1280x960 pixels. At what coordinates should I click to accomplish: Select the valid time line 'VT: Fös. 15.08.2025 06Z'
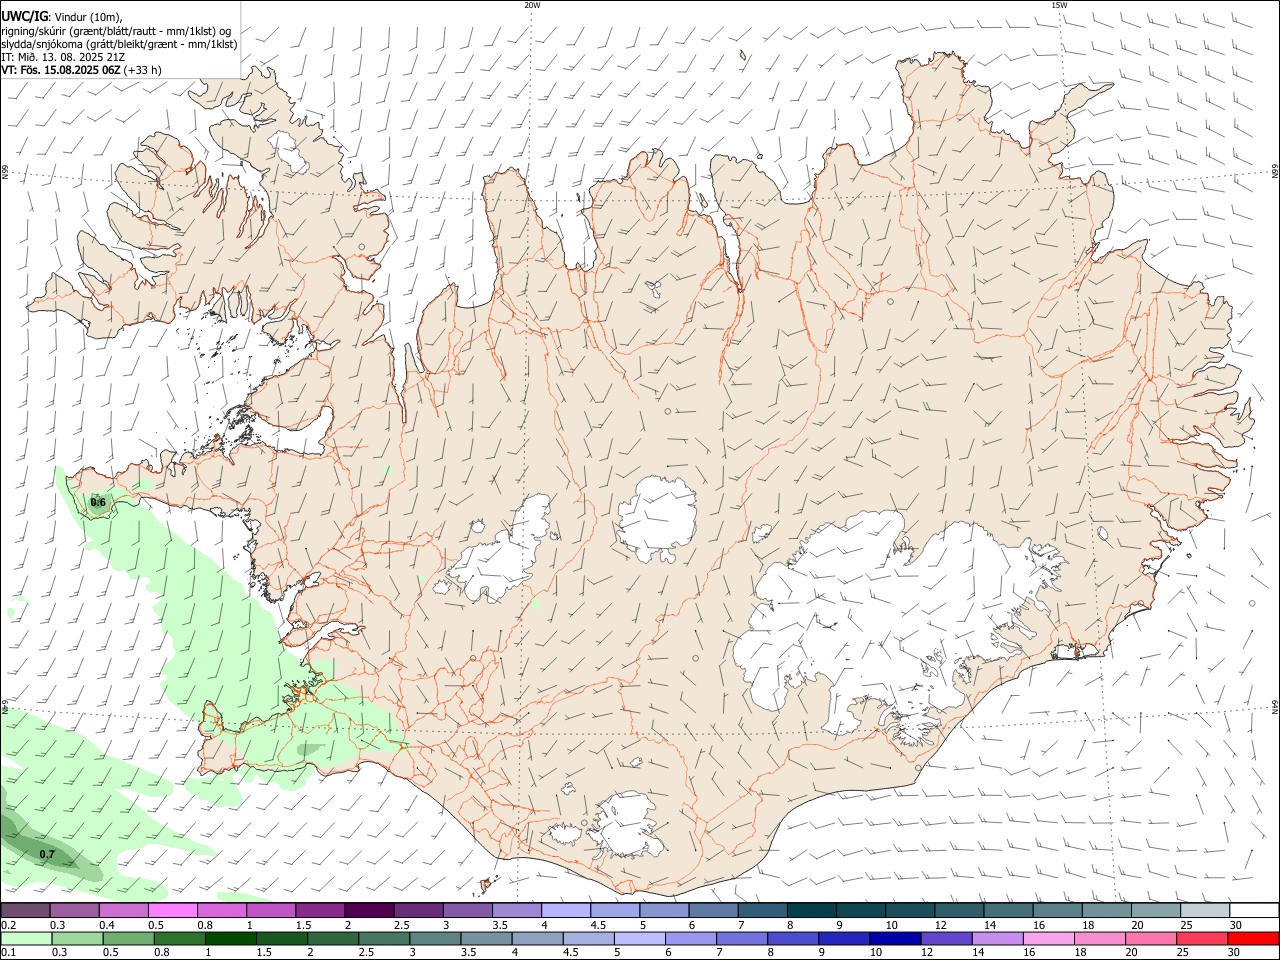click(60, 70)
